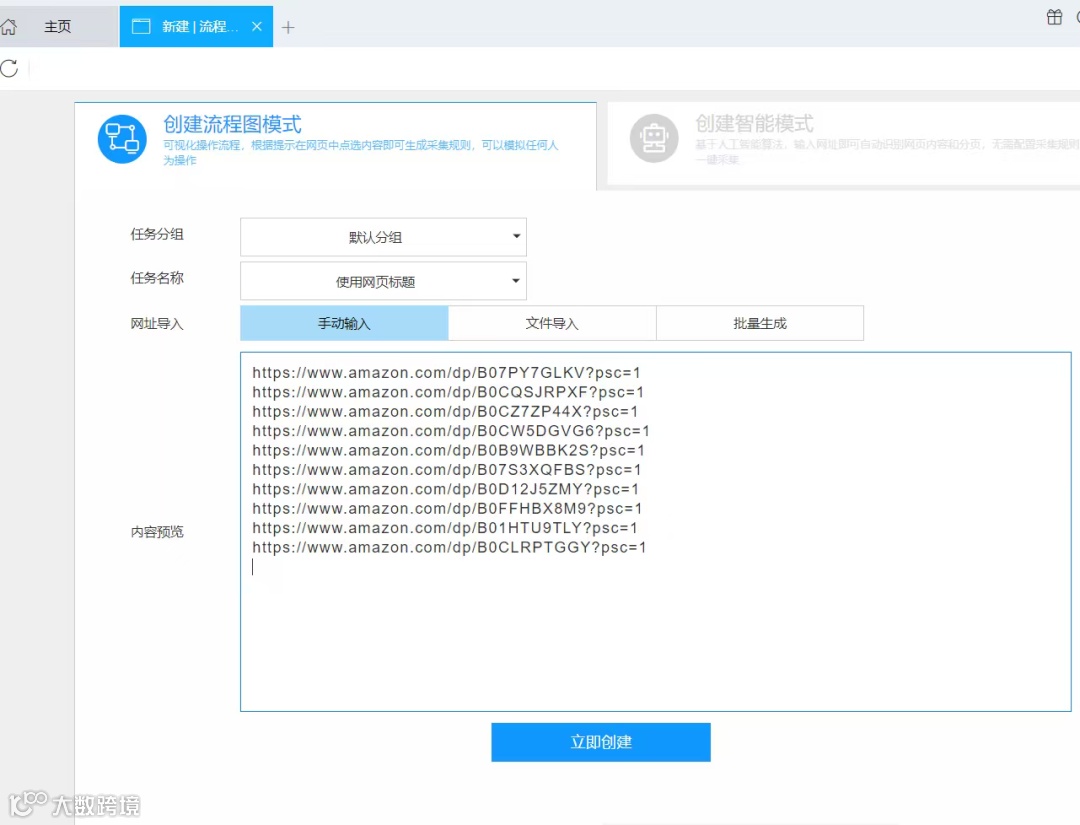Open the 任务名称 dropdown (使用网页标题)
This screenshot has height=825, width=1080.
(x=383, y=281)
